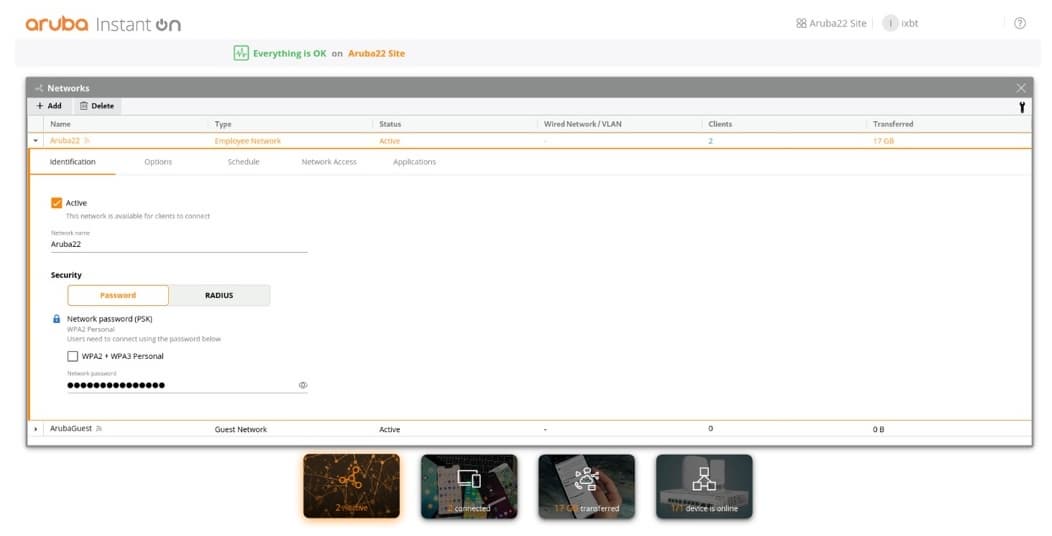This screenshot has width=1052, height=536.
Task: Switch to the Identification tab
Action: point(72,162)
